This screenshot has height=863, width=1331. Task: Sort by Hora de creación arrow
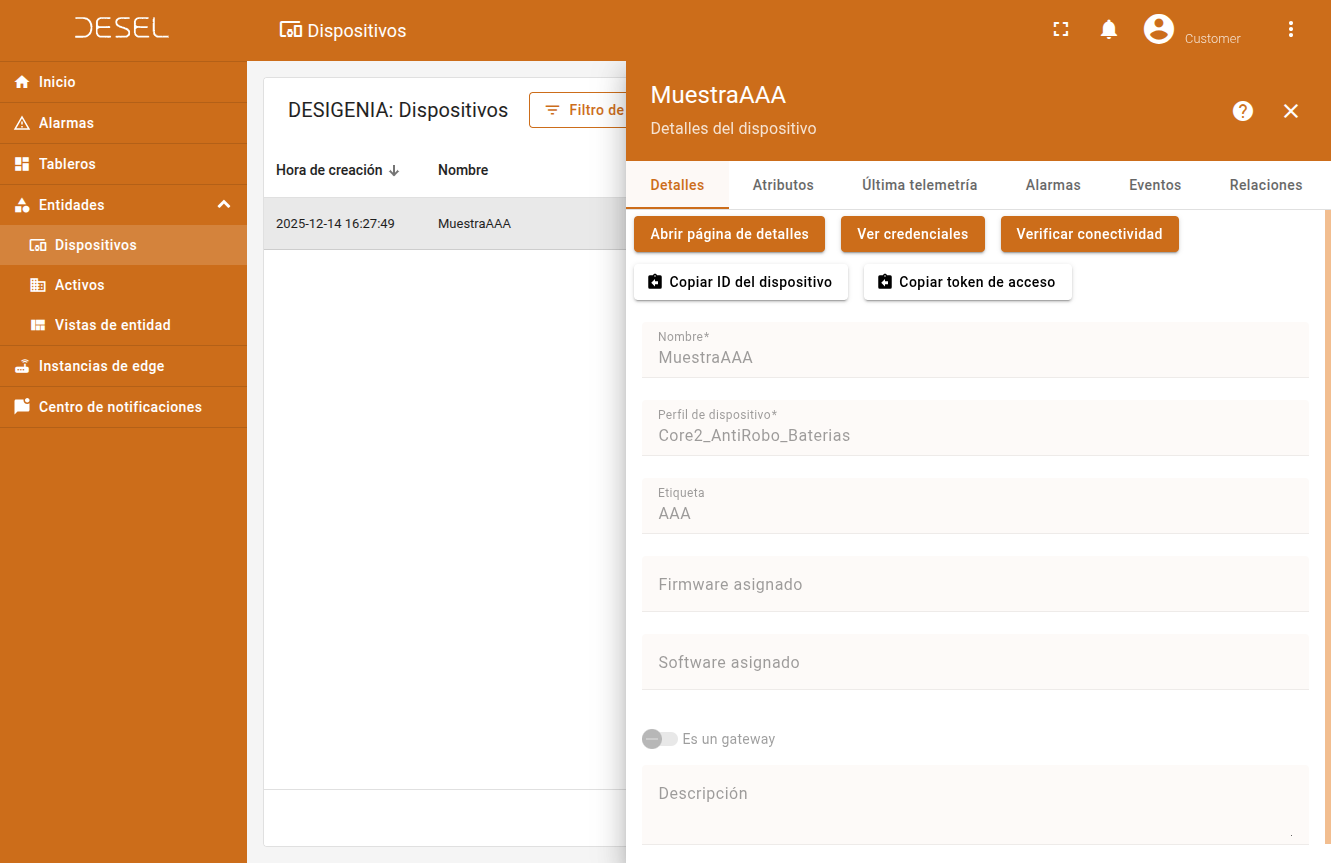pos(394,171)
